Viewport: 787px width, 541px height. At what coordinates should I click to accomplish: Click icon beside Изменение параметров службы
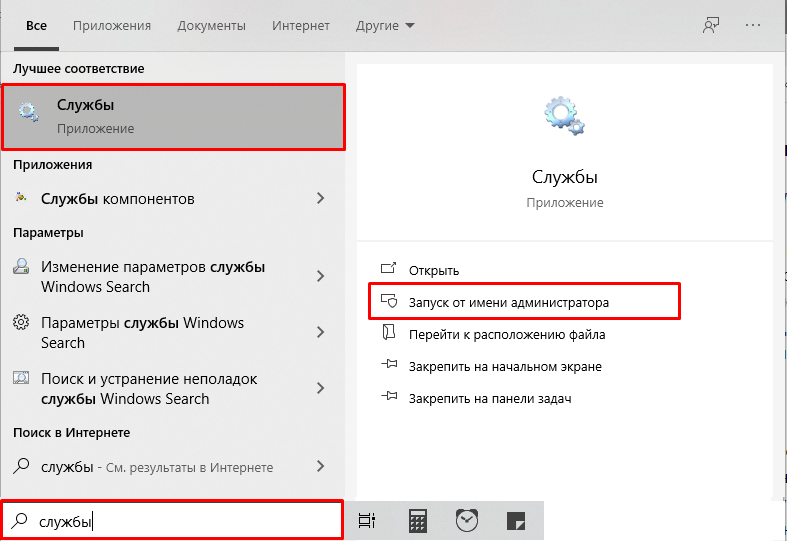pos(21,266)
